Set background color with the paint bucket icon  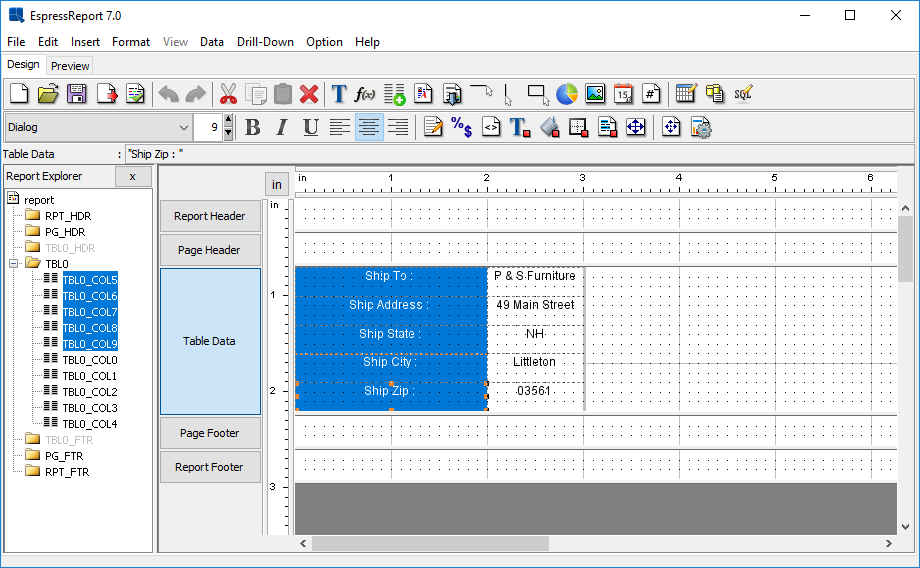(x=549, y=127)
